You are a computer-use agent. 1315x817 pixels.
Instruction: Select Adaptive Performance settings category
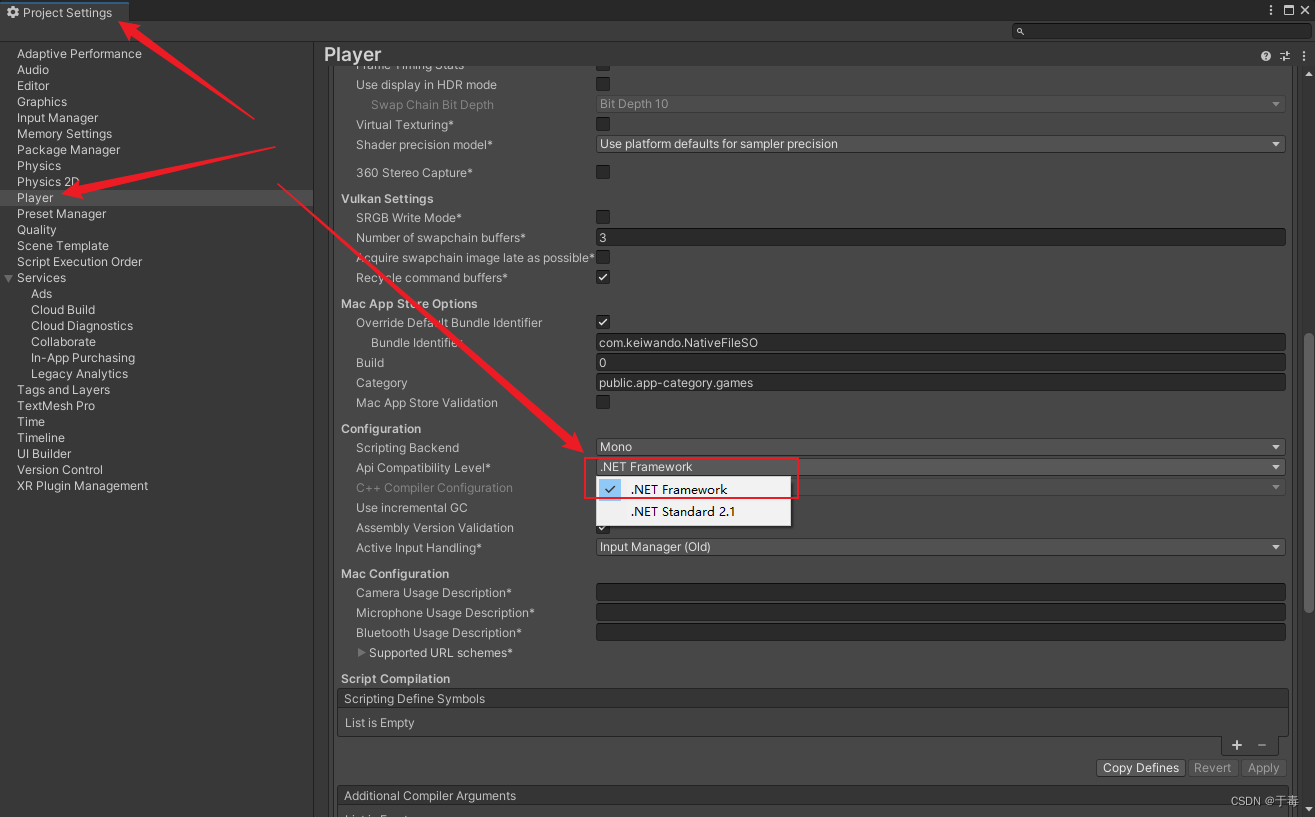[x=79, y=54]
